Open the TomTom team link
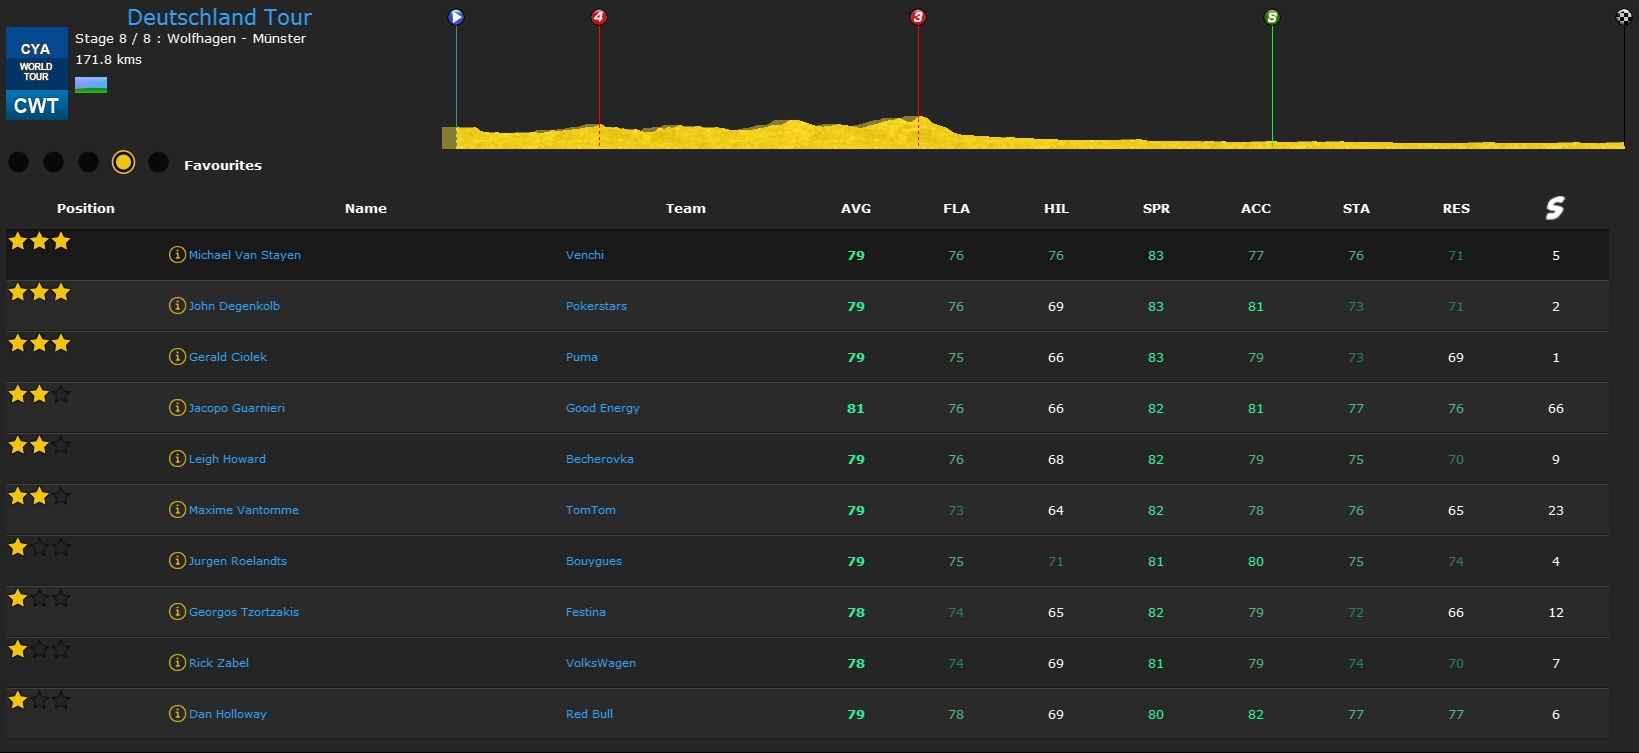1639x753 pixels. [591, 510]
